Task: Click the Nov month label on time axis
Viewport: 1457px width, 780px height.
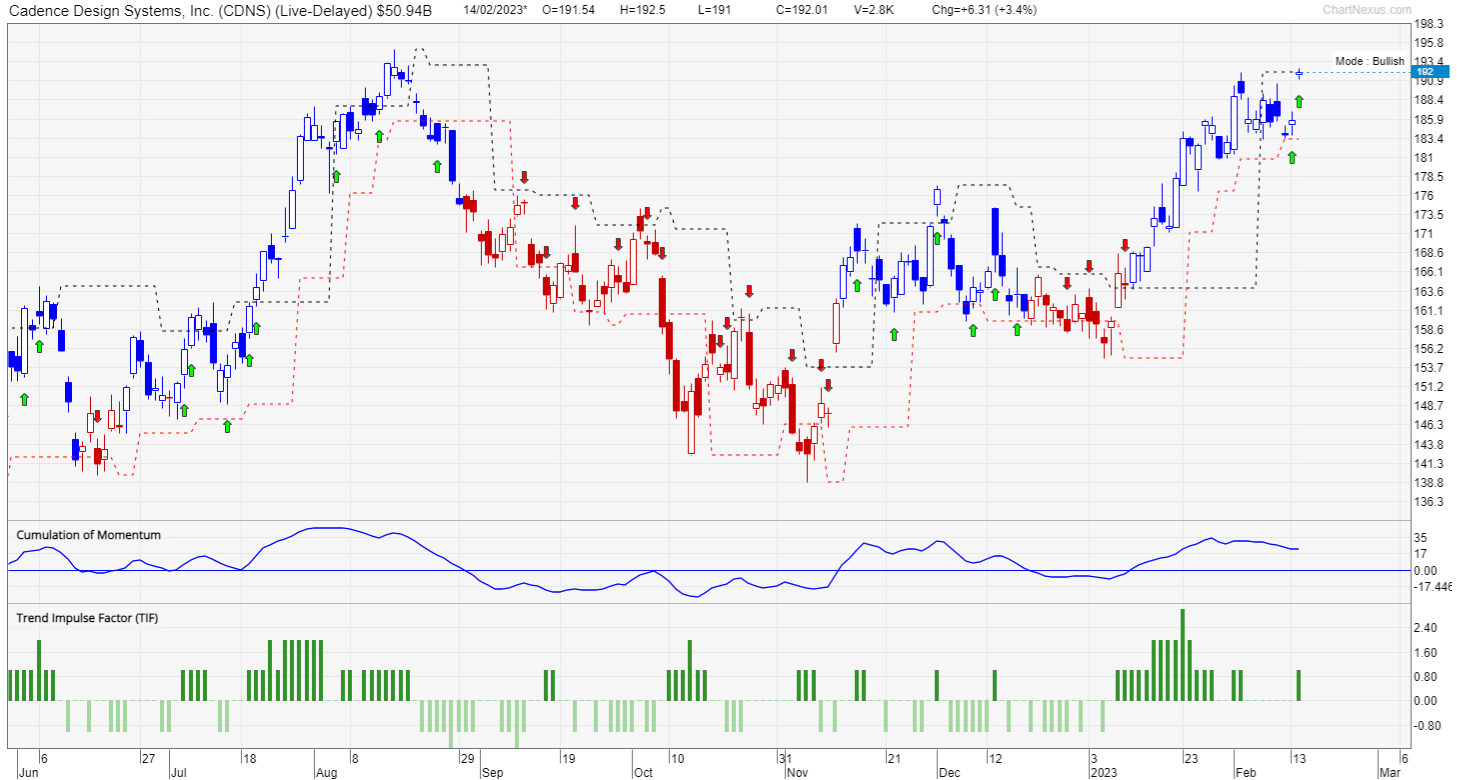Action: [x=796, y=773]
